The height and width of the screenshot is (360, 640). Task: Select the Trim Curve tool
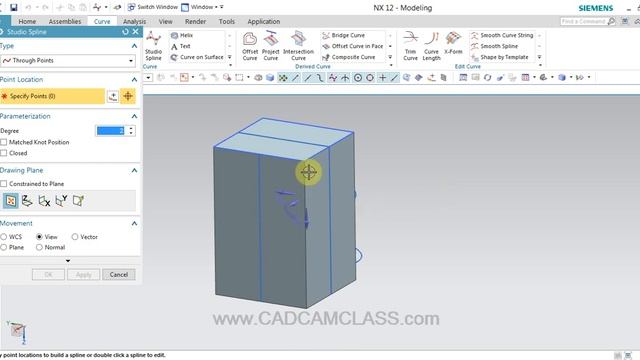[410, 47]
